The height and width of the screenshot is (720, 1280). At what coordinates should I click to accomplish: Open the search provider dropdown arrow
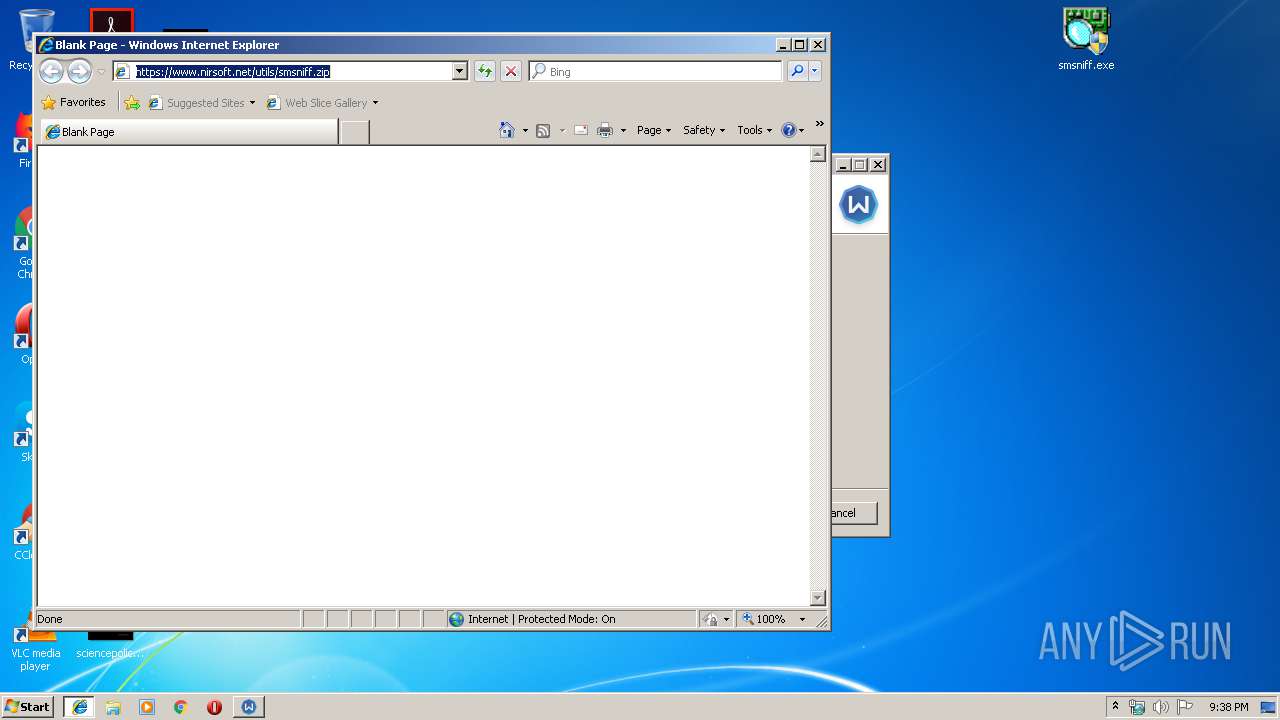click(815, 71)
